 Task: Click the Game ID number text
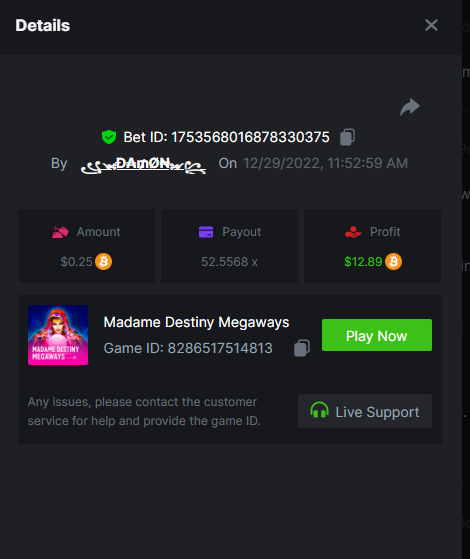click(220, 348)
